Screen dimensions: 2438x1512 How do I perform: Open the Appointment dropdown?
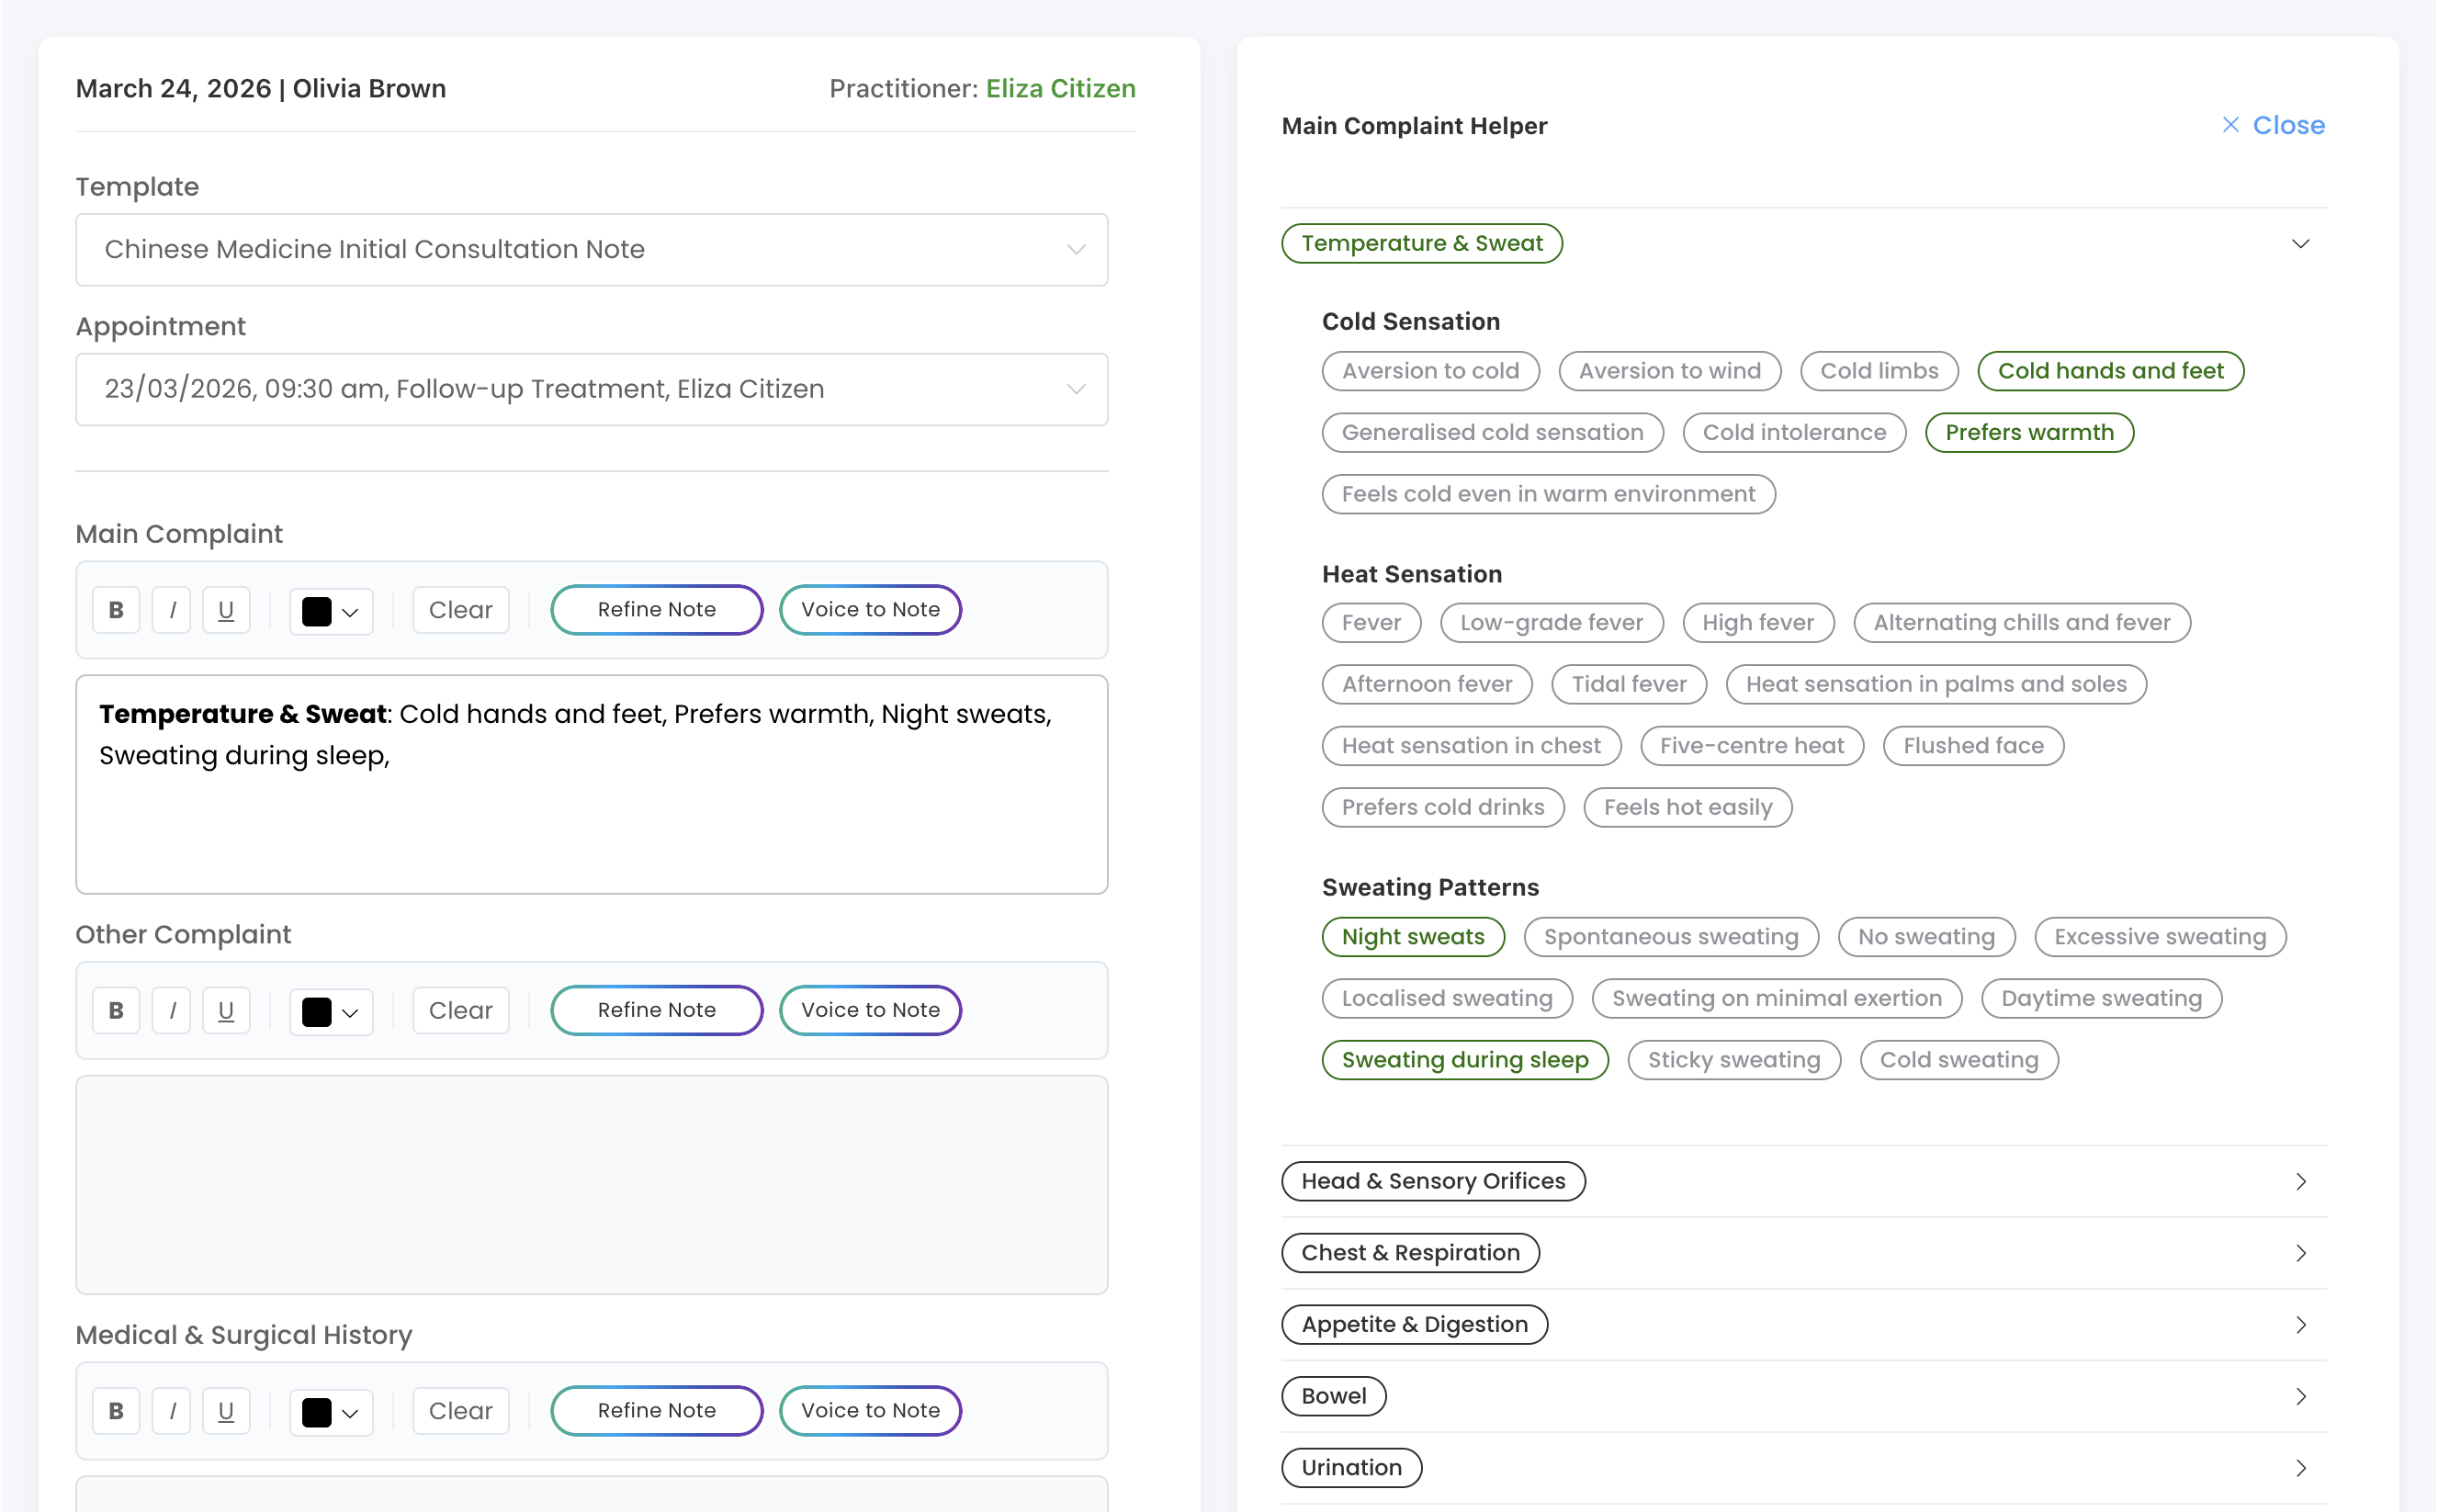591,389
